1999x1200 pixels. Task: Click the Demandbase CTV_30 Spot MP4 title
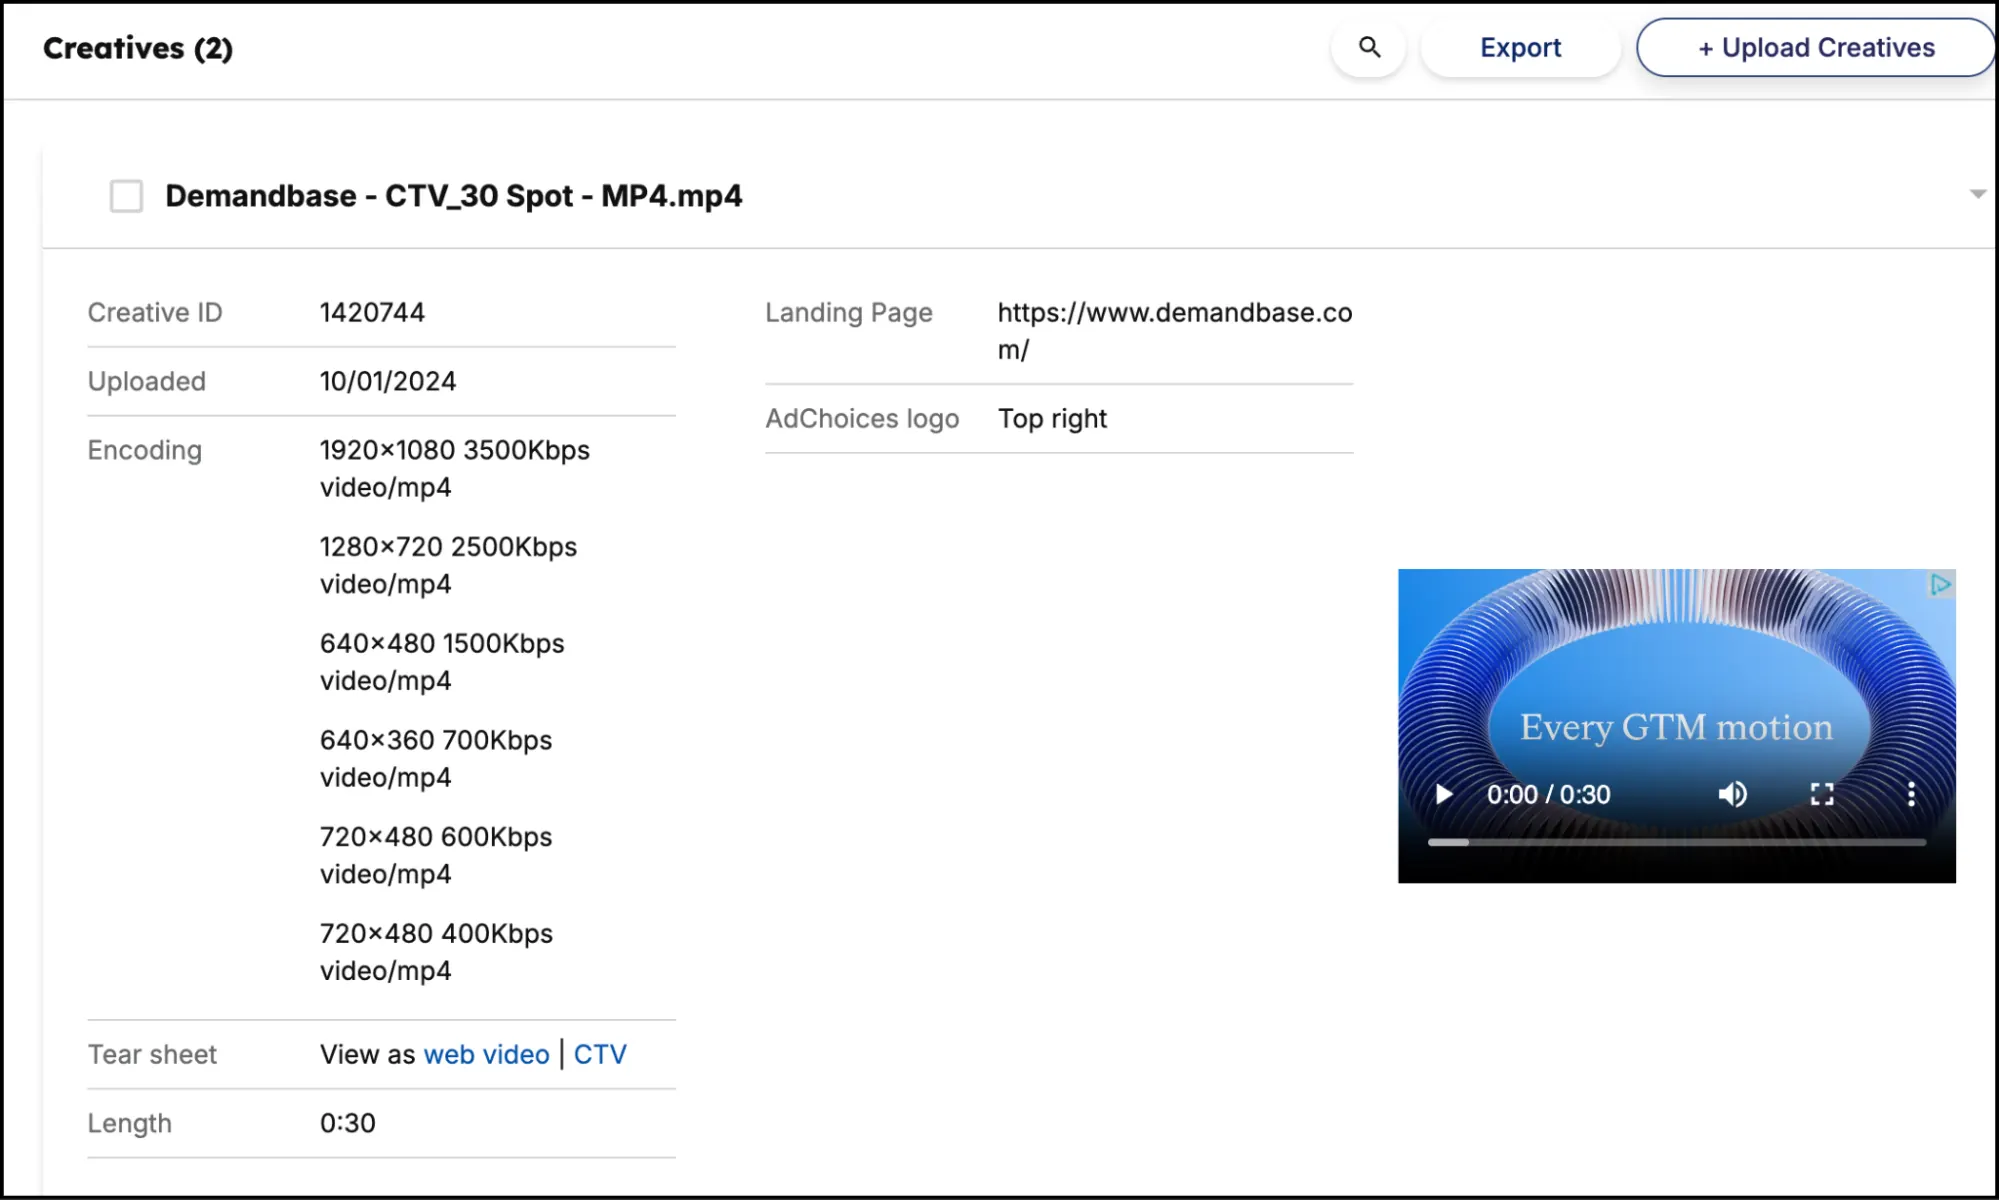pyautogui.click(x=453, y=196)
